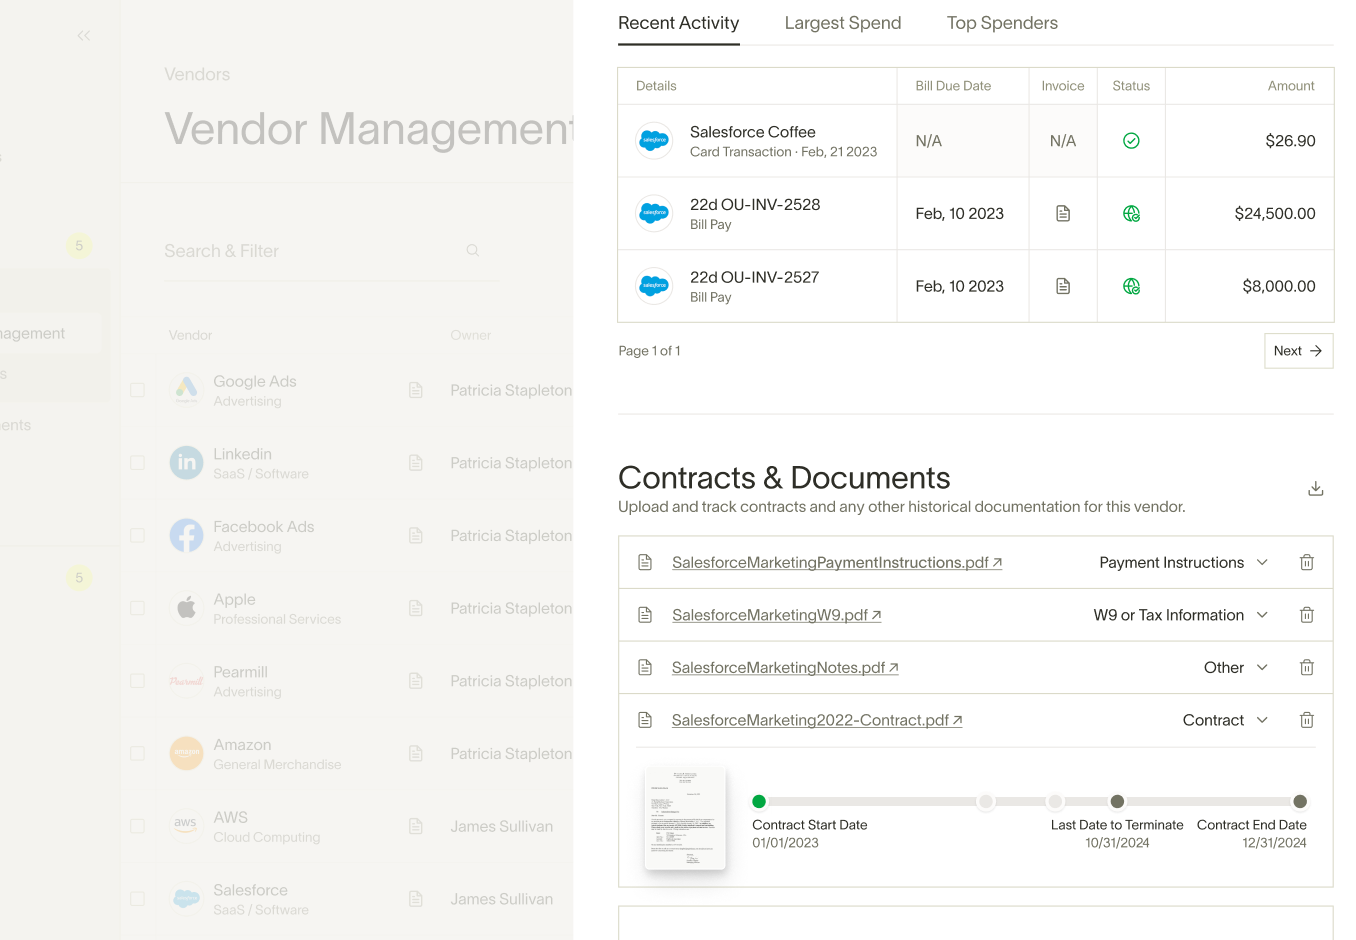This screenshot has width=1356, height=940.
Task: Click Contract End Date timeline marker
Action: point(1300,801)
